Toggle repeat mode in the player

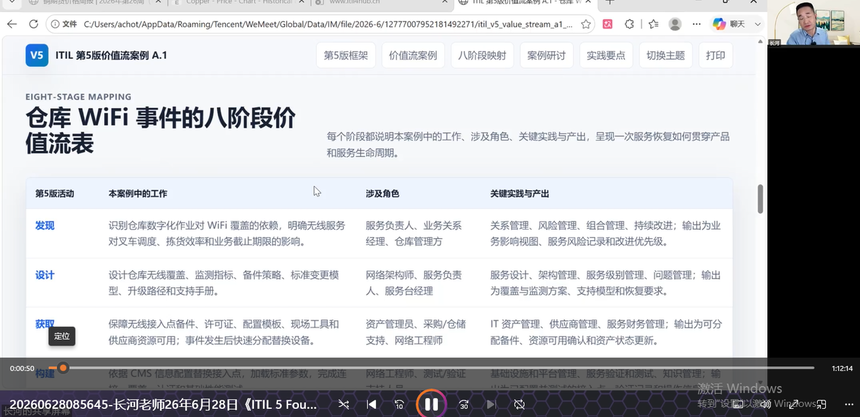pos(519,404)
